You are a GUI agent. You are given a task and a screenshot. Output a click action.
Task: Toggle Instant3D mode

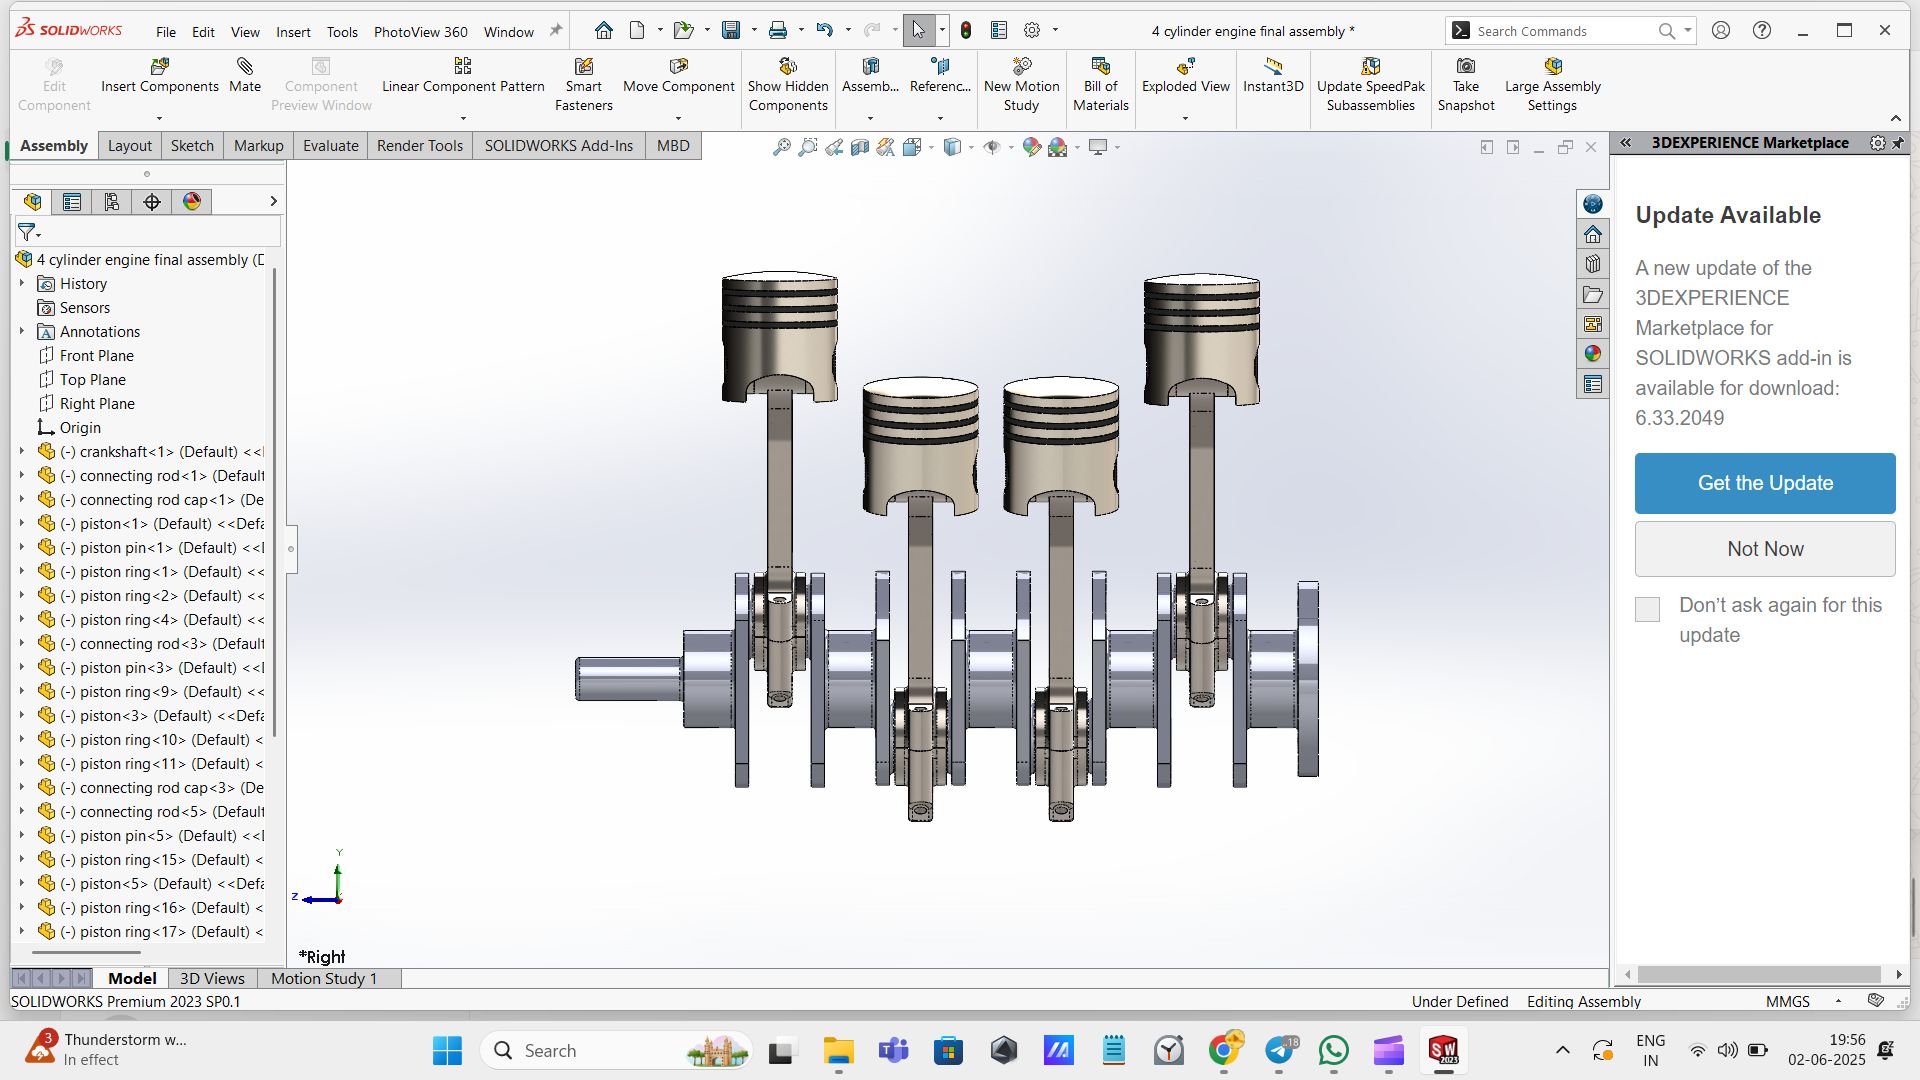tap(1272, 67)
